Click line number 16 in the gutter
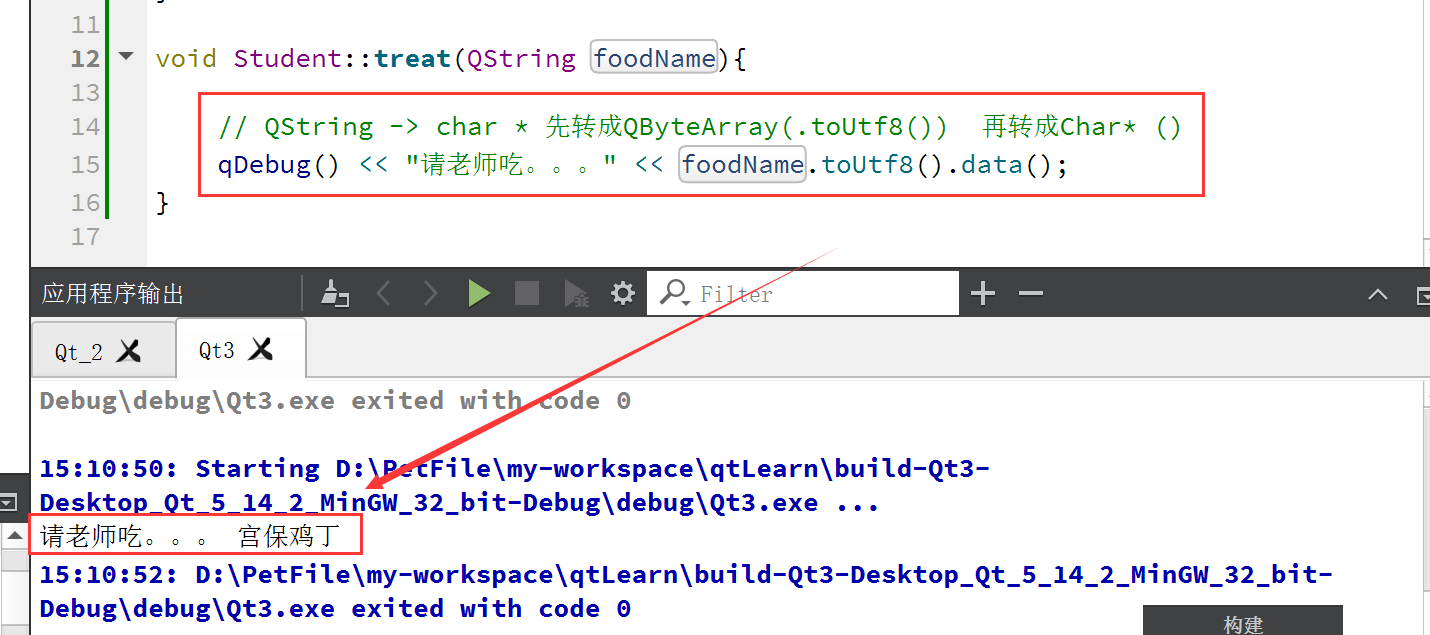This screenshot has width=1430, height=635. 86,201
